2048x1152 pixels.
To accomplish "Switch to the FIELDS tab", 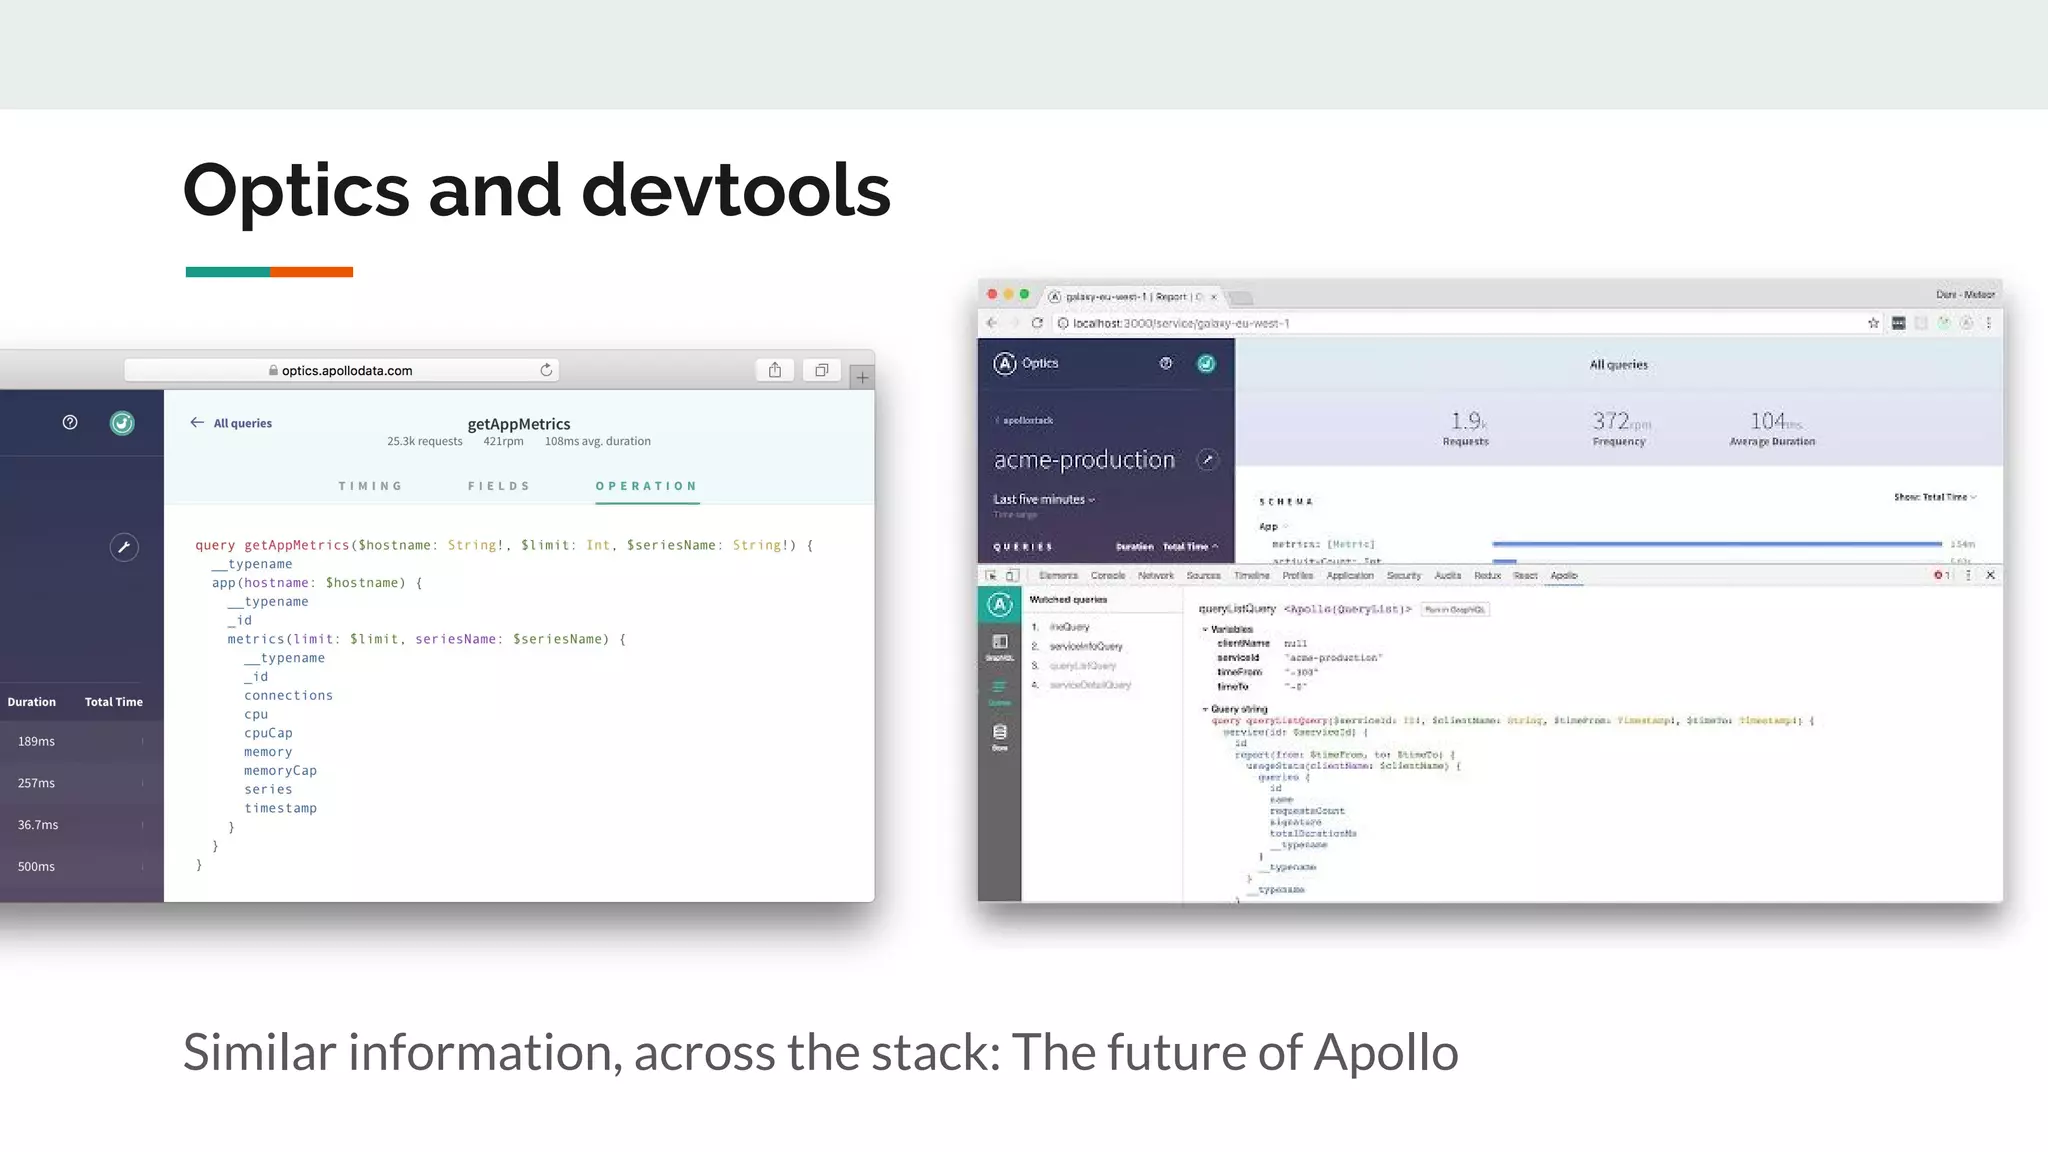I will coord(499,486).
